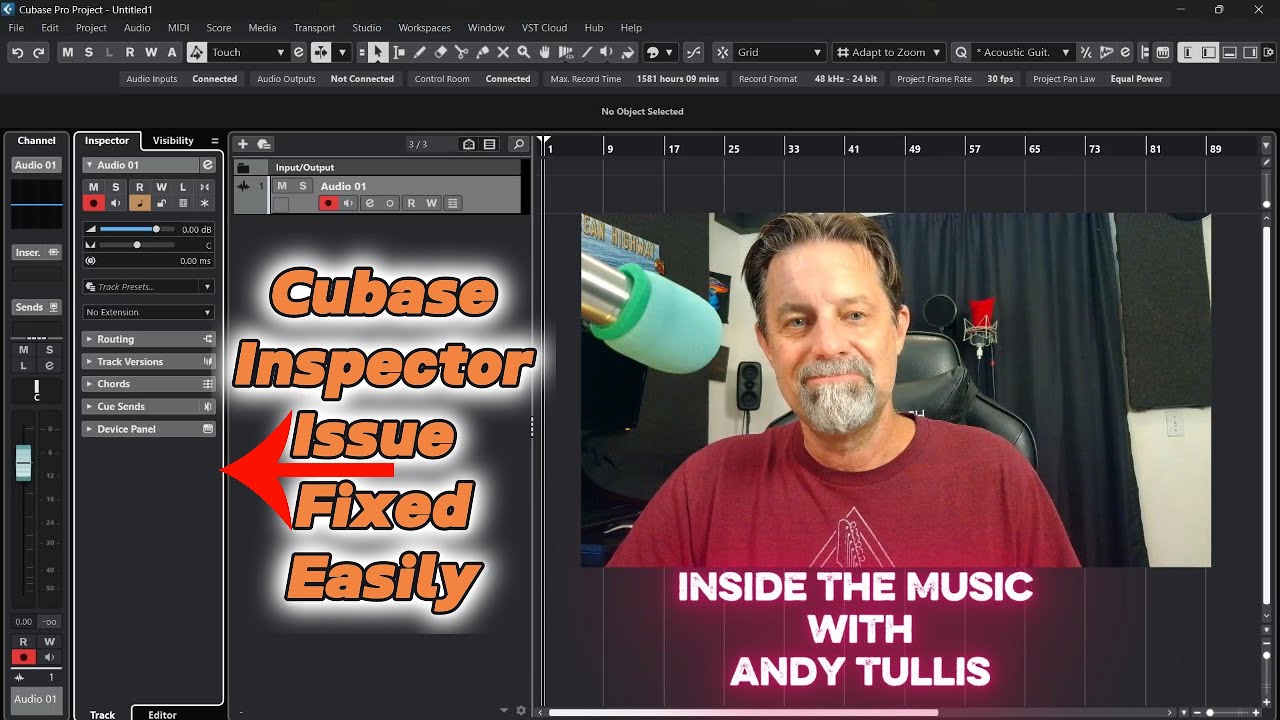Select the Object Selection arrow tool
Viewport: 1280px width, 720px height.
378,52
